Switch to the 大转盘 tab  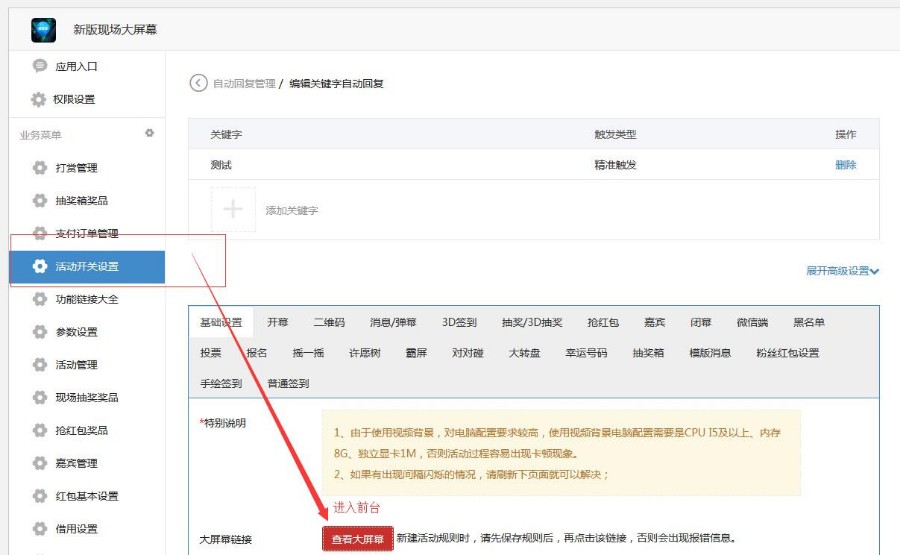click(524, 353)
